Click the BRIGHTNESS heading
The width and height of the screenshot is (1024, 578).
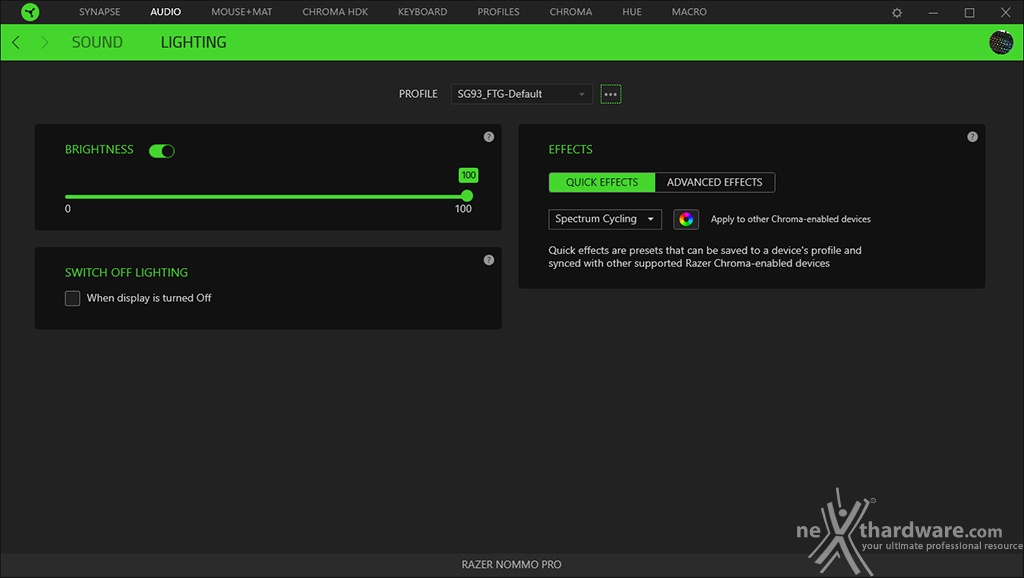pyautogui.click(x=99, y=150)
